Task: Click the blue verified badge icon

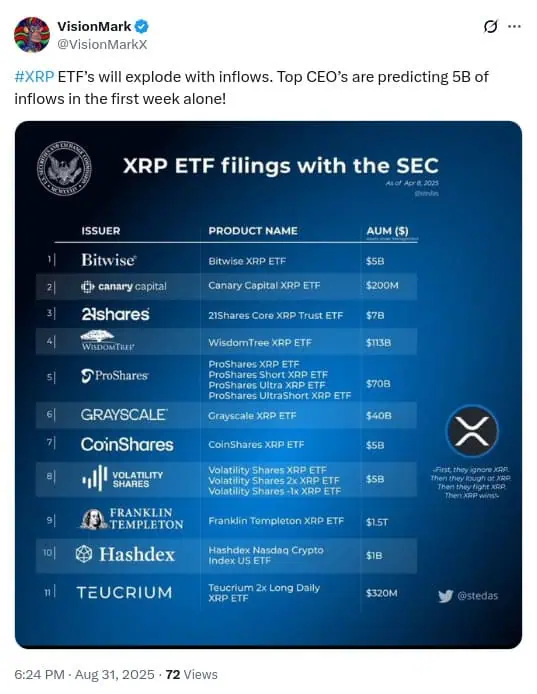Action: coord(141,27)
